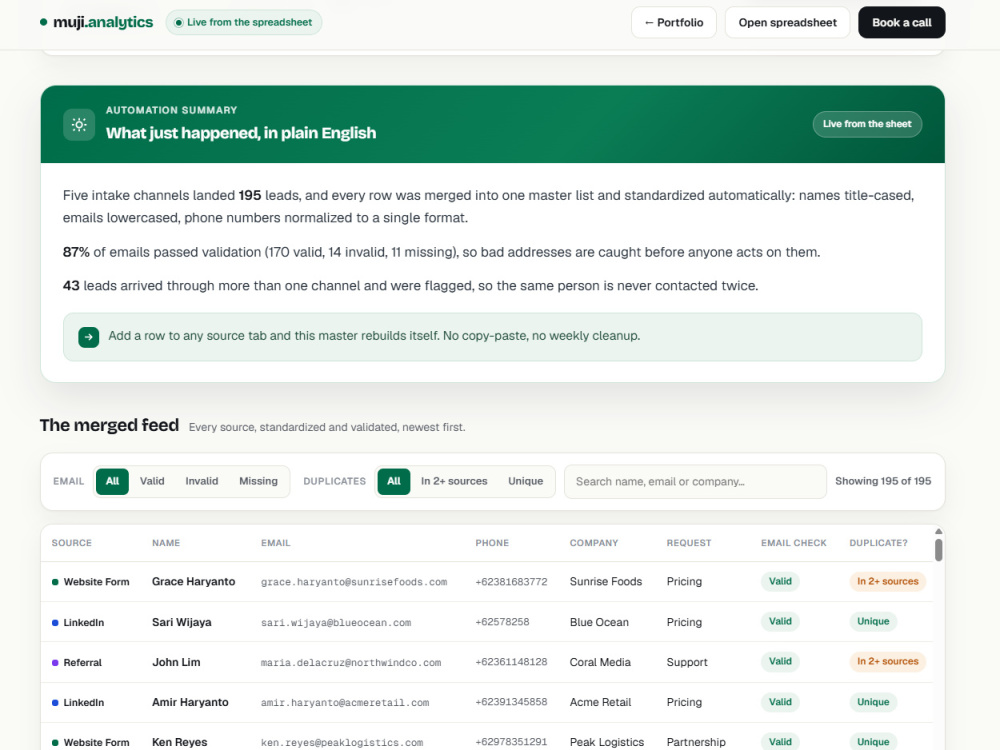This screenshot has width=1000, height=750.
Task: Filter emails by Valid
Action: pos(152,482)
